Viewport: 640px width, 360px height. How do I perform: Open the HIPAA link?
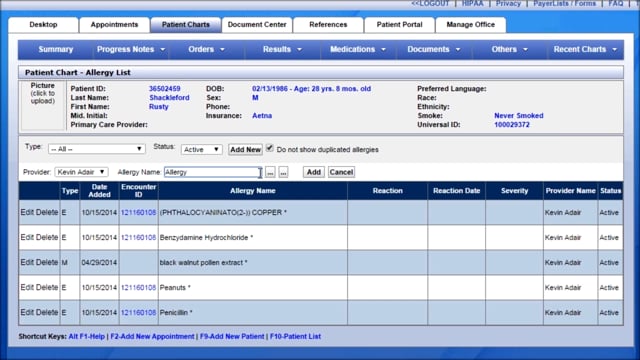[x=472, y=3]
